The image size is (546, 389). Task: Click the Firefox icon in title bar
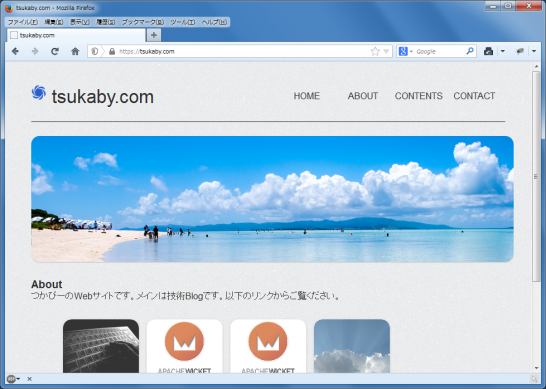pyautogui.click(x=9, y=8)
